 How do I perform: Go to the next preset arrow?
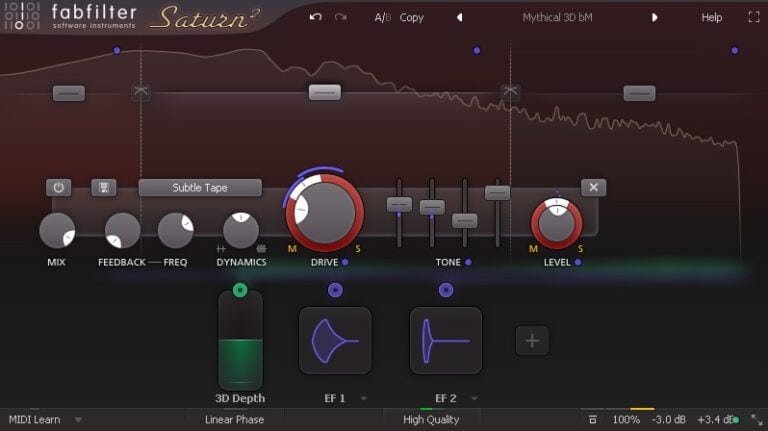click(x=654, y=18)
